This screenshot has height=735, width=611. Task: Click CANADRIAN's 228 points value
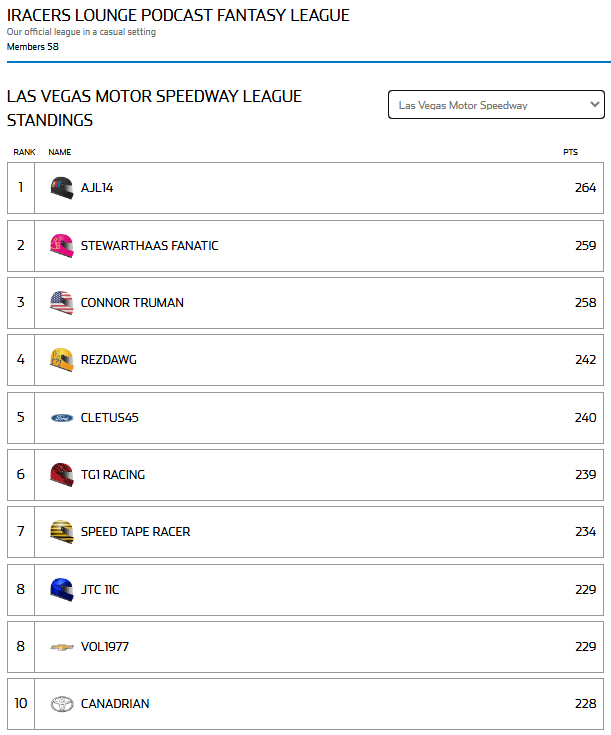(x=585, y=704)
